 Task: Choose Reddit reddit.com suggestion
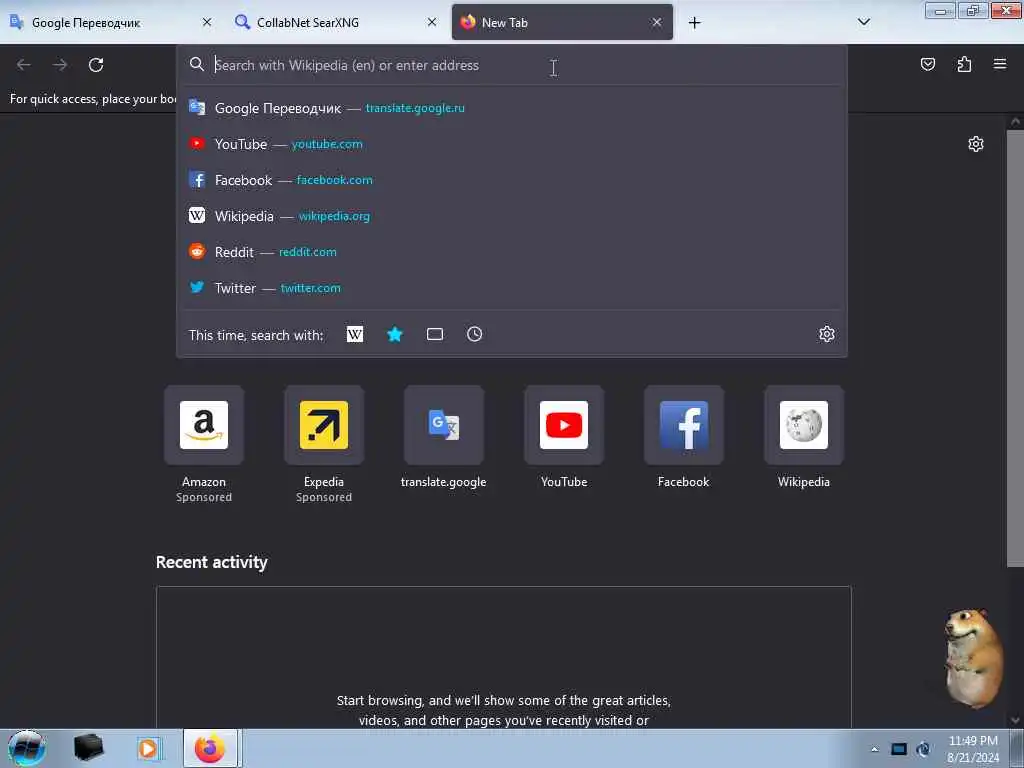[512, 251]
